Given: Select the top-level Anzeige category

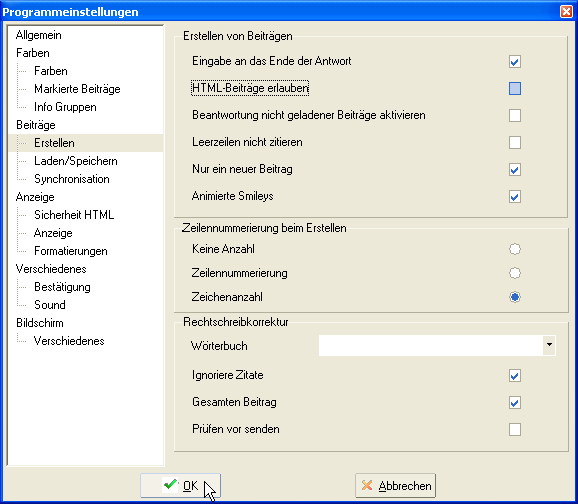Looking at the screenshot, I should 35,197.
